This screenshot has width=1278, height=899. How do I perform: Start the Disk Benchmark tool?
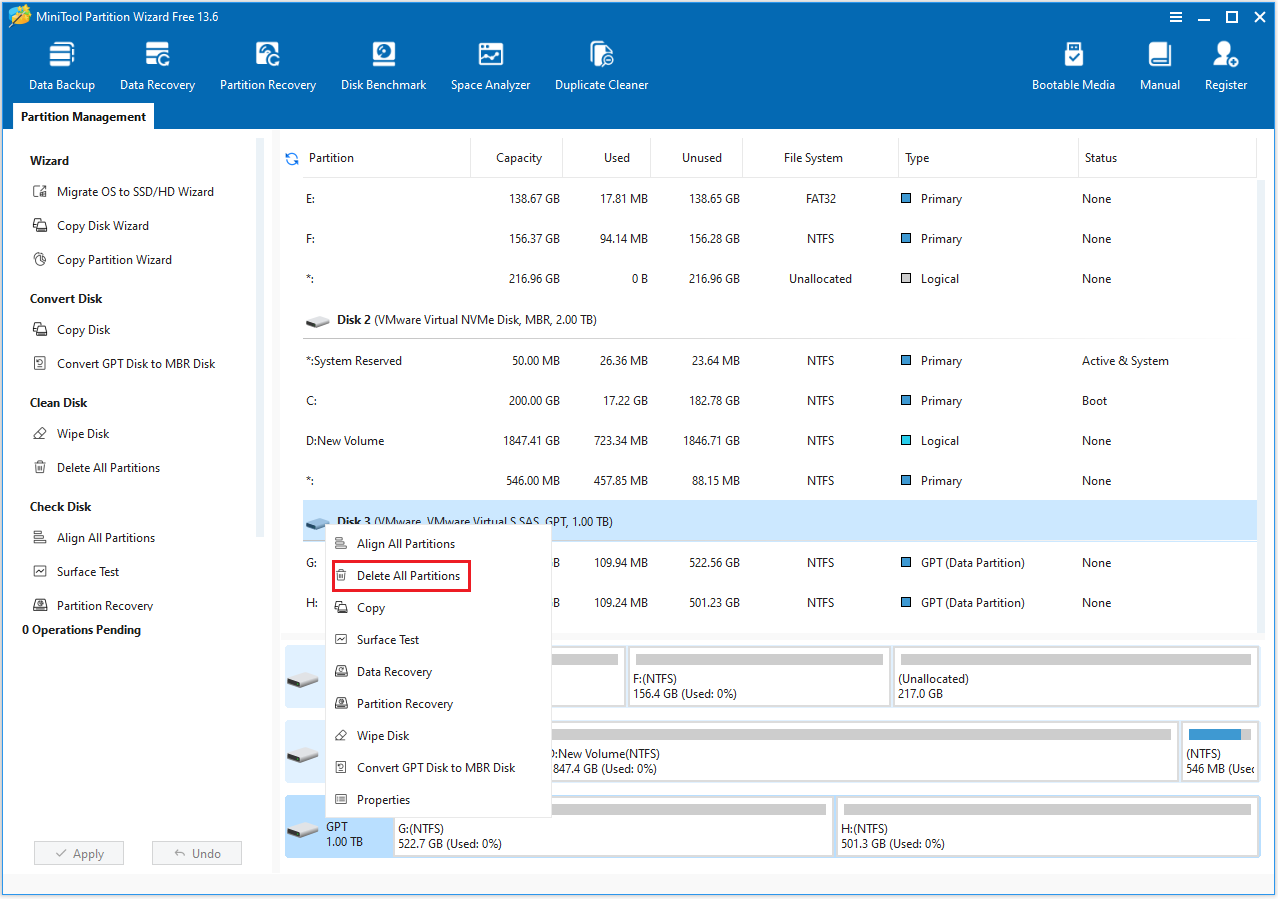(x=383, y=64)
